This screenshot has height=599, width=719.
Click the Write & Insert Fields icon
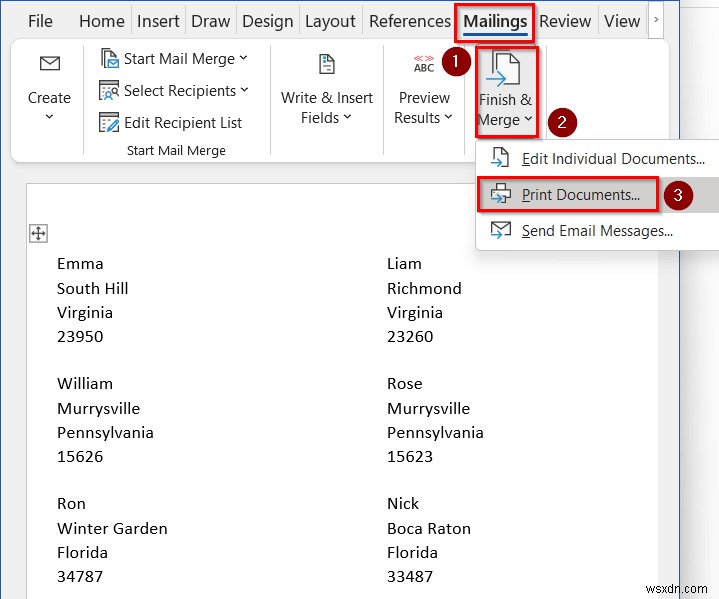click(x=327, y=64)
